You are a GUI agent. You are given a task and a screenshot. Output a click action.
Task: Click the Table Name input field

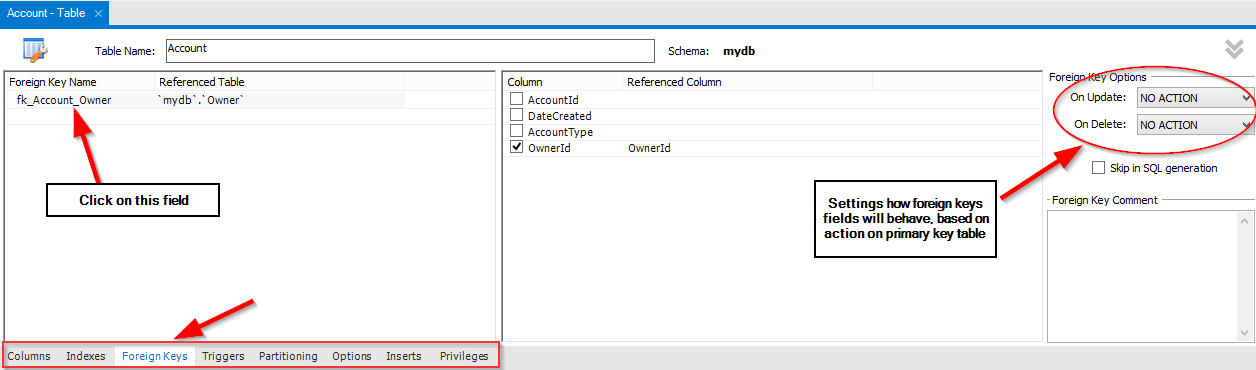pos(409,50)
